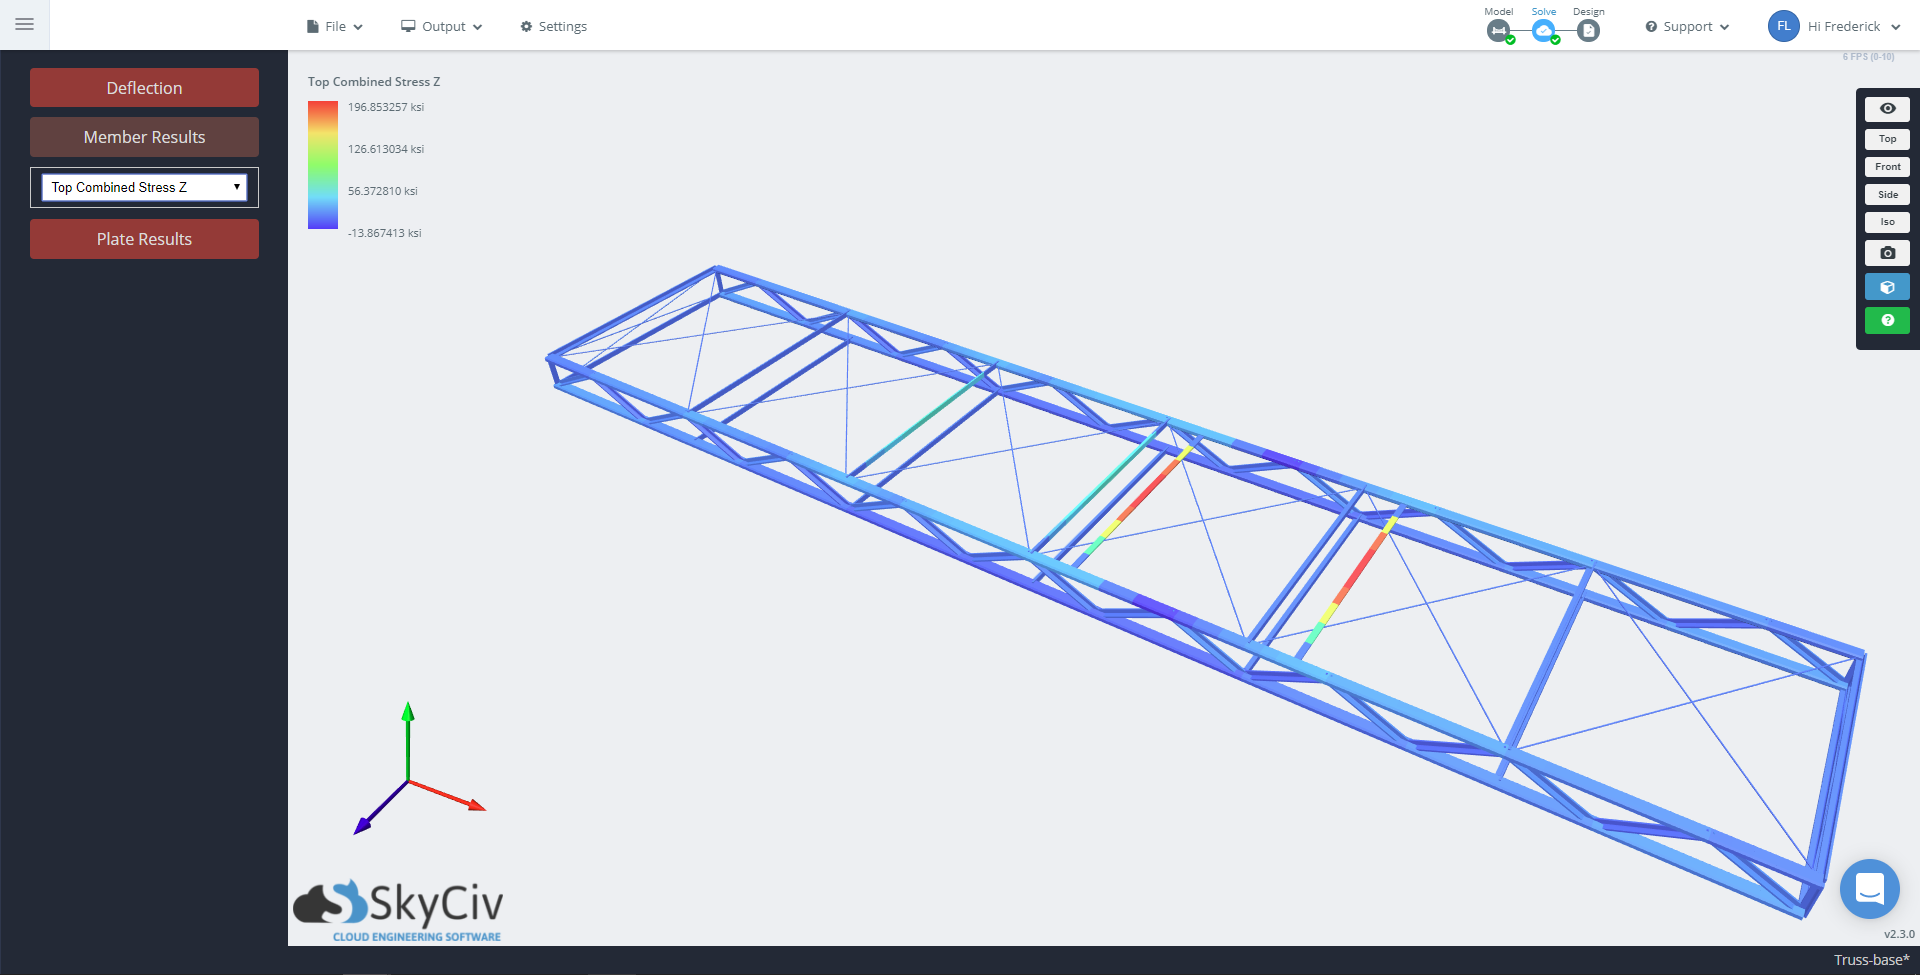The width and height of the screenshot is (1920, 975).
Task: Open the Solve cloud icon
Action: click(1543, 30)
